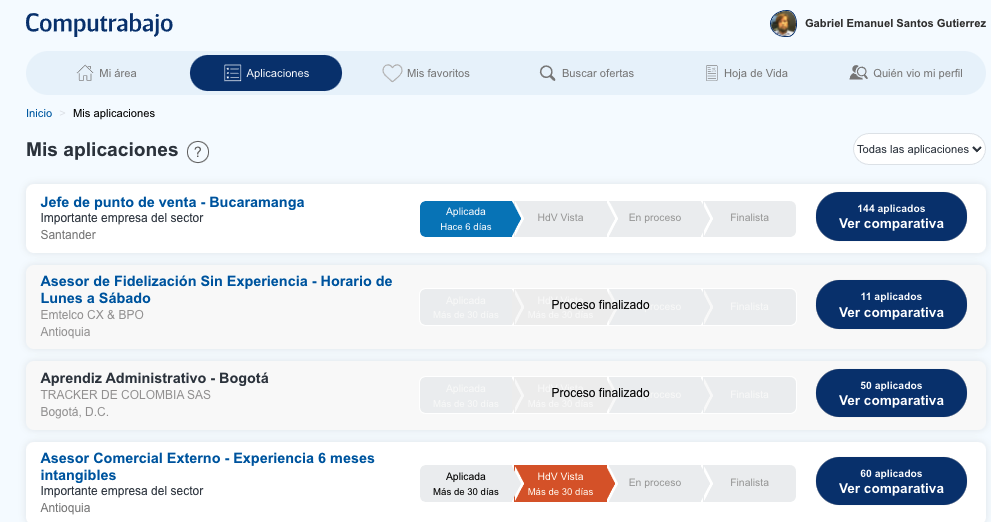
Task: Open Gabriel Emanuel Santos Gutierrez user menu
Action: point(895,23)
